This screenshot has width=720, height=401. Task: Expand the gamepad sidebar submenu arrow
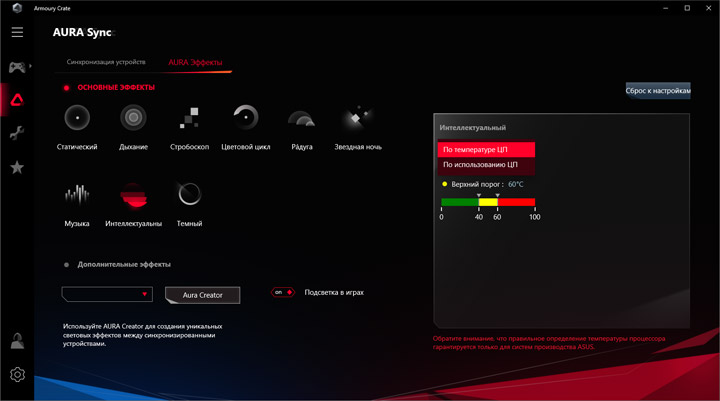coord(30,66)
